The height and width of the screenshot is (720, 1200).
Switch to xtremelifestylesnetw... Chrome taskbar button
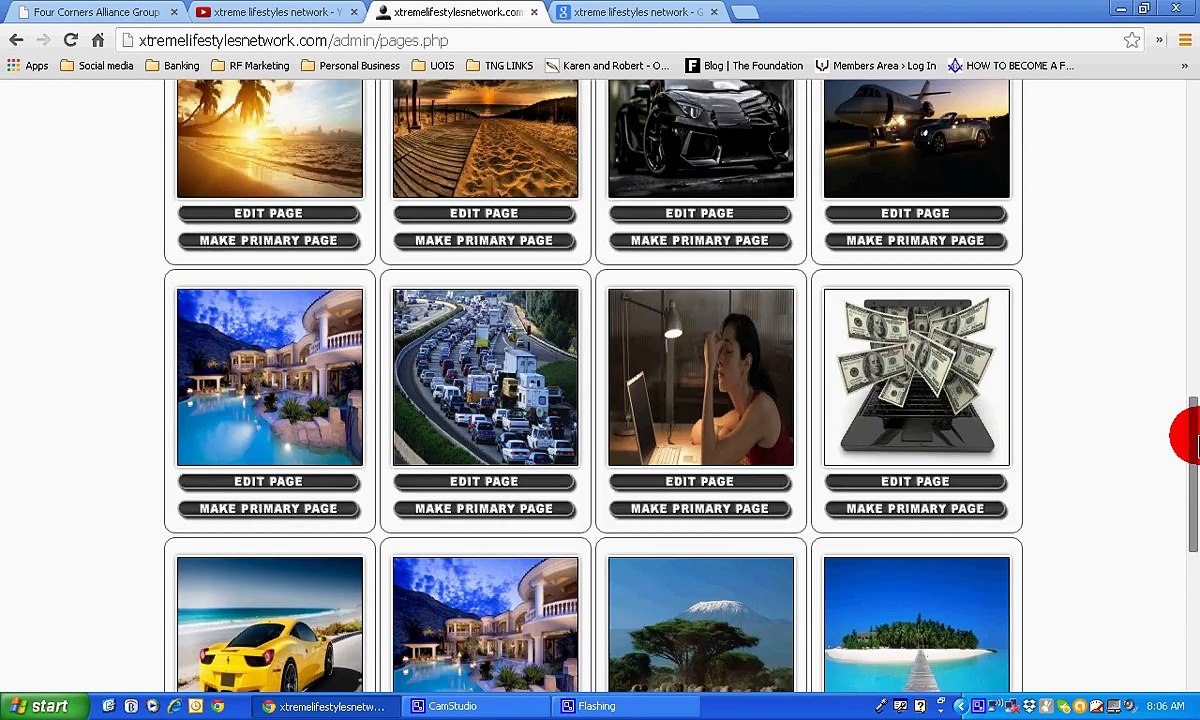tap(324, 706)
